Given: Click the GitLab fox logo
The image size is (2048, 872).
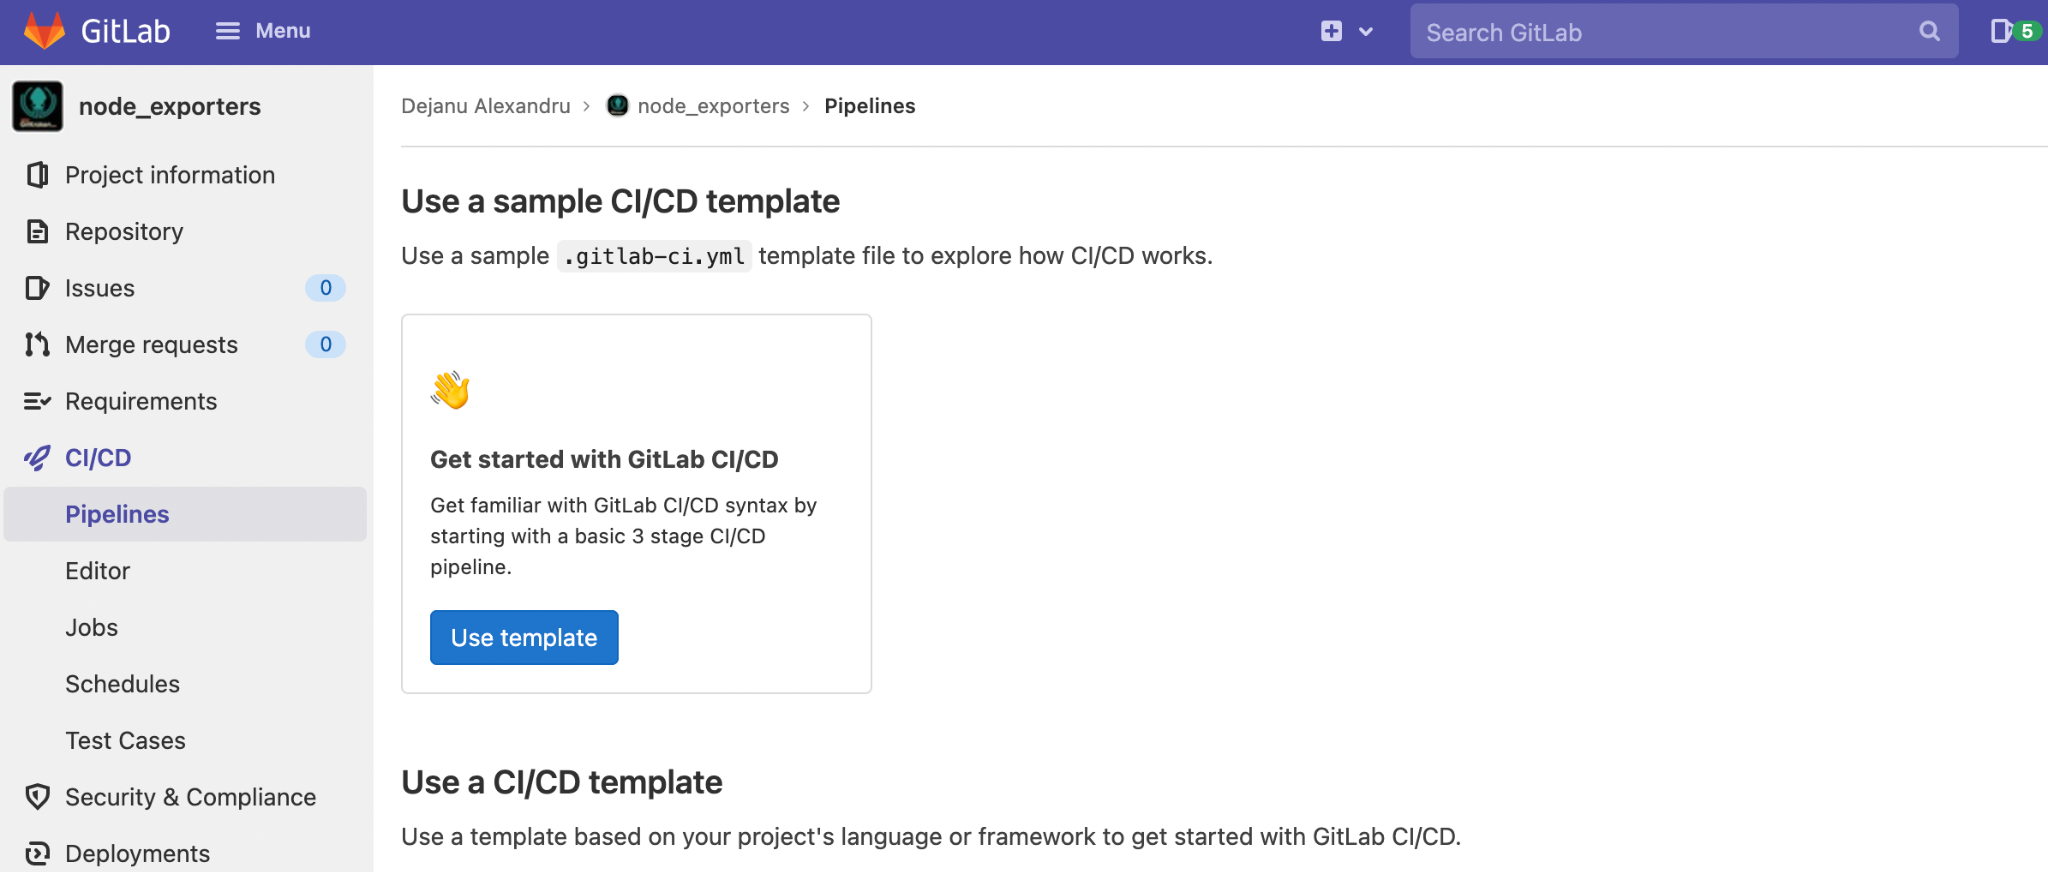Looking at the screenshot, I should click(x=44, y=31).
